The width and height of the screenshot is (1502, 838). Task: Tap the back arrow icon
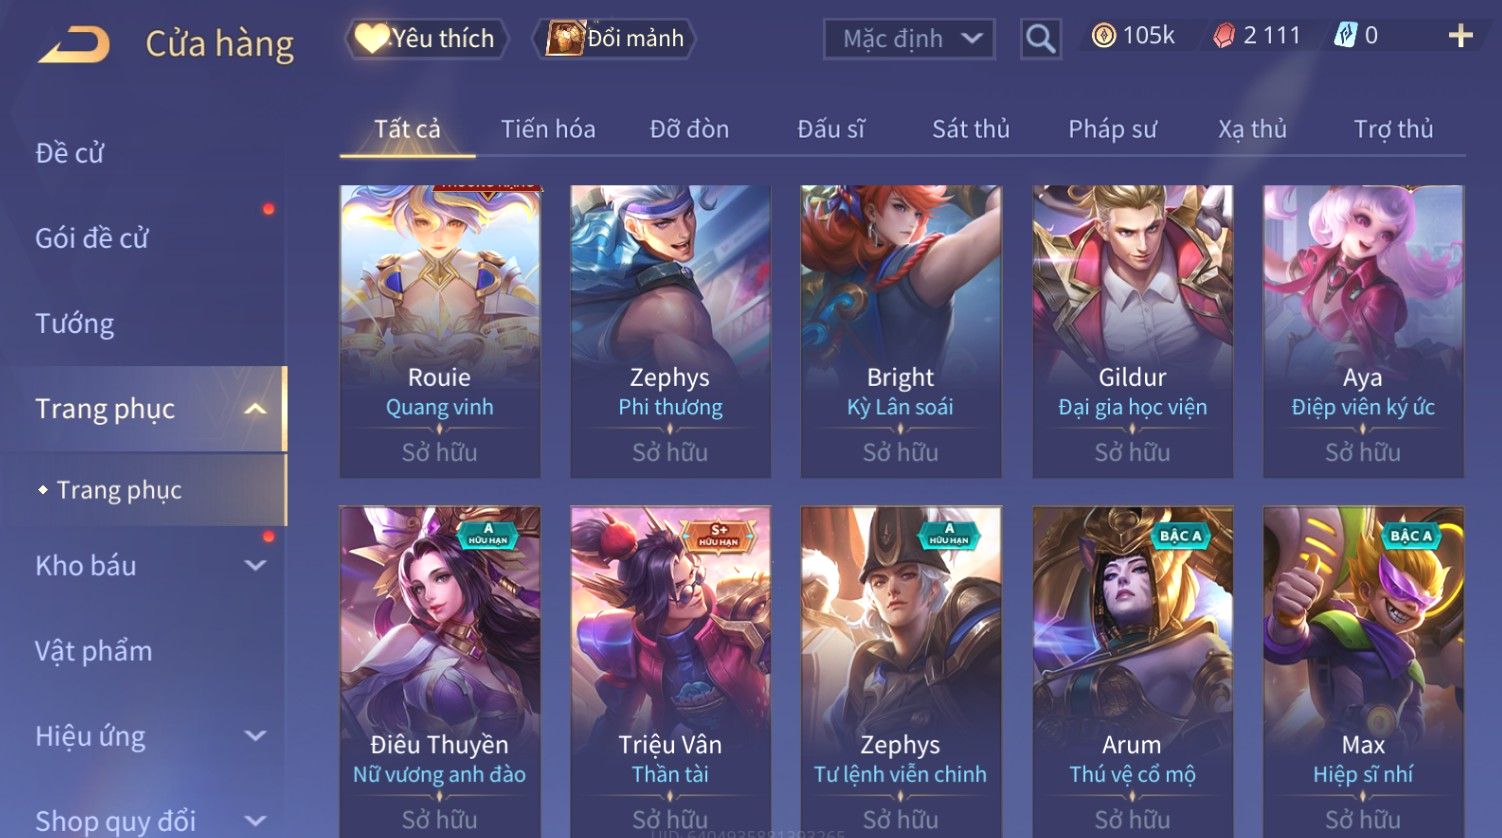point(74,44)
